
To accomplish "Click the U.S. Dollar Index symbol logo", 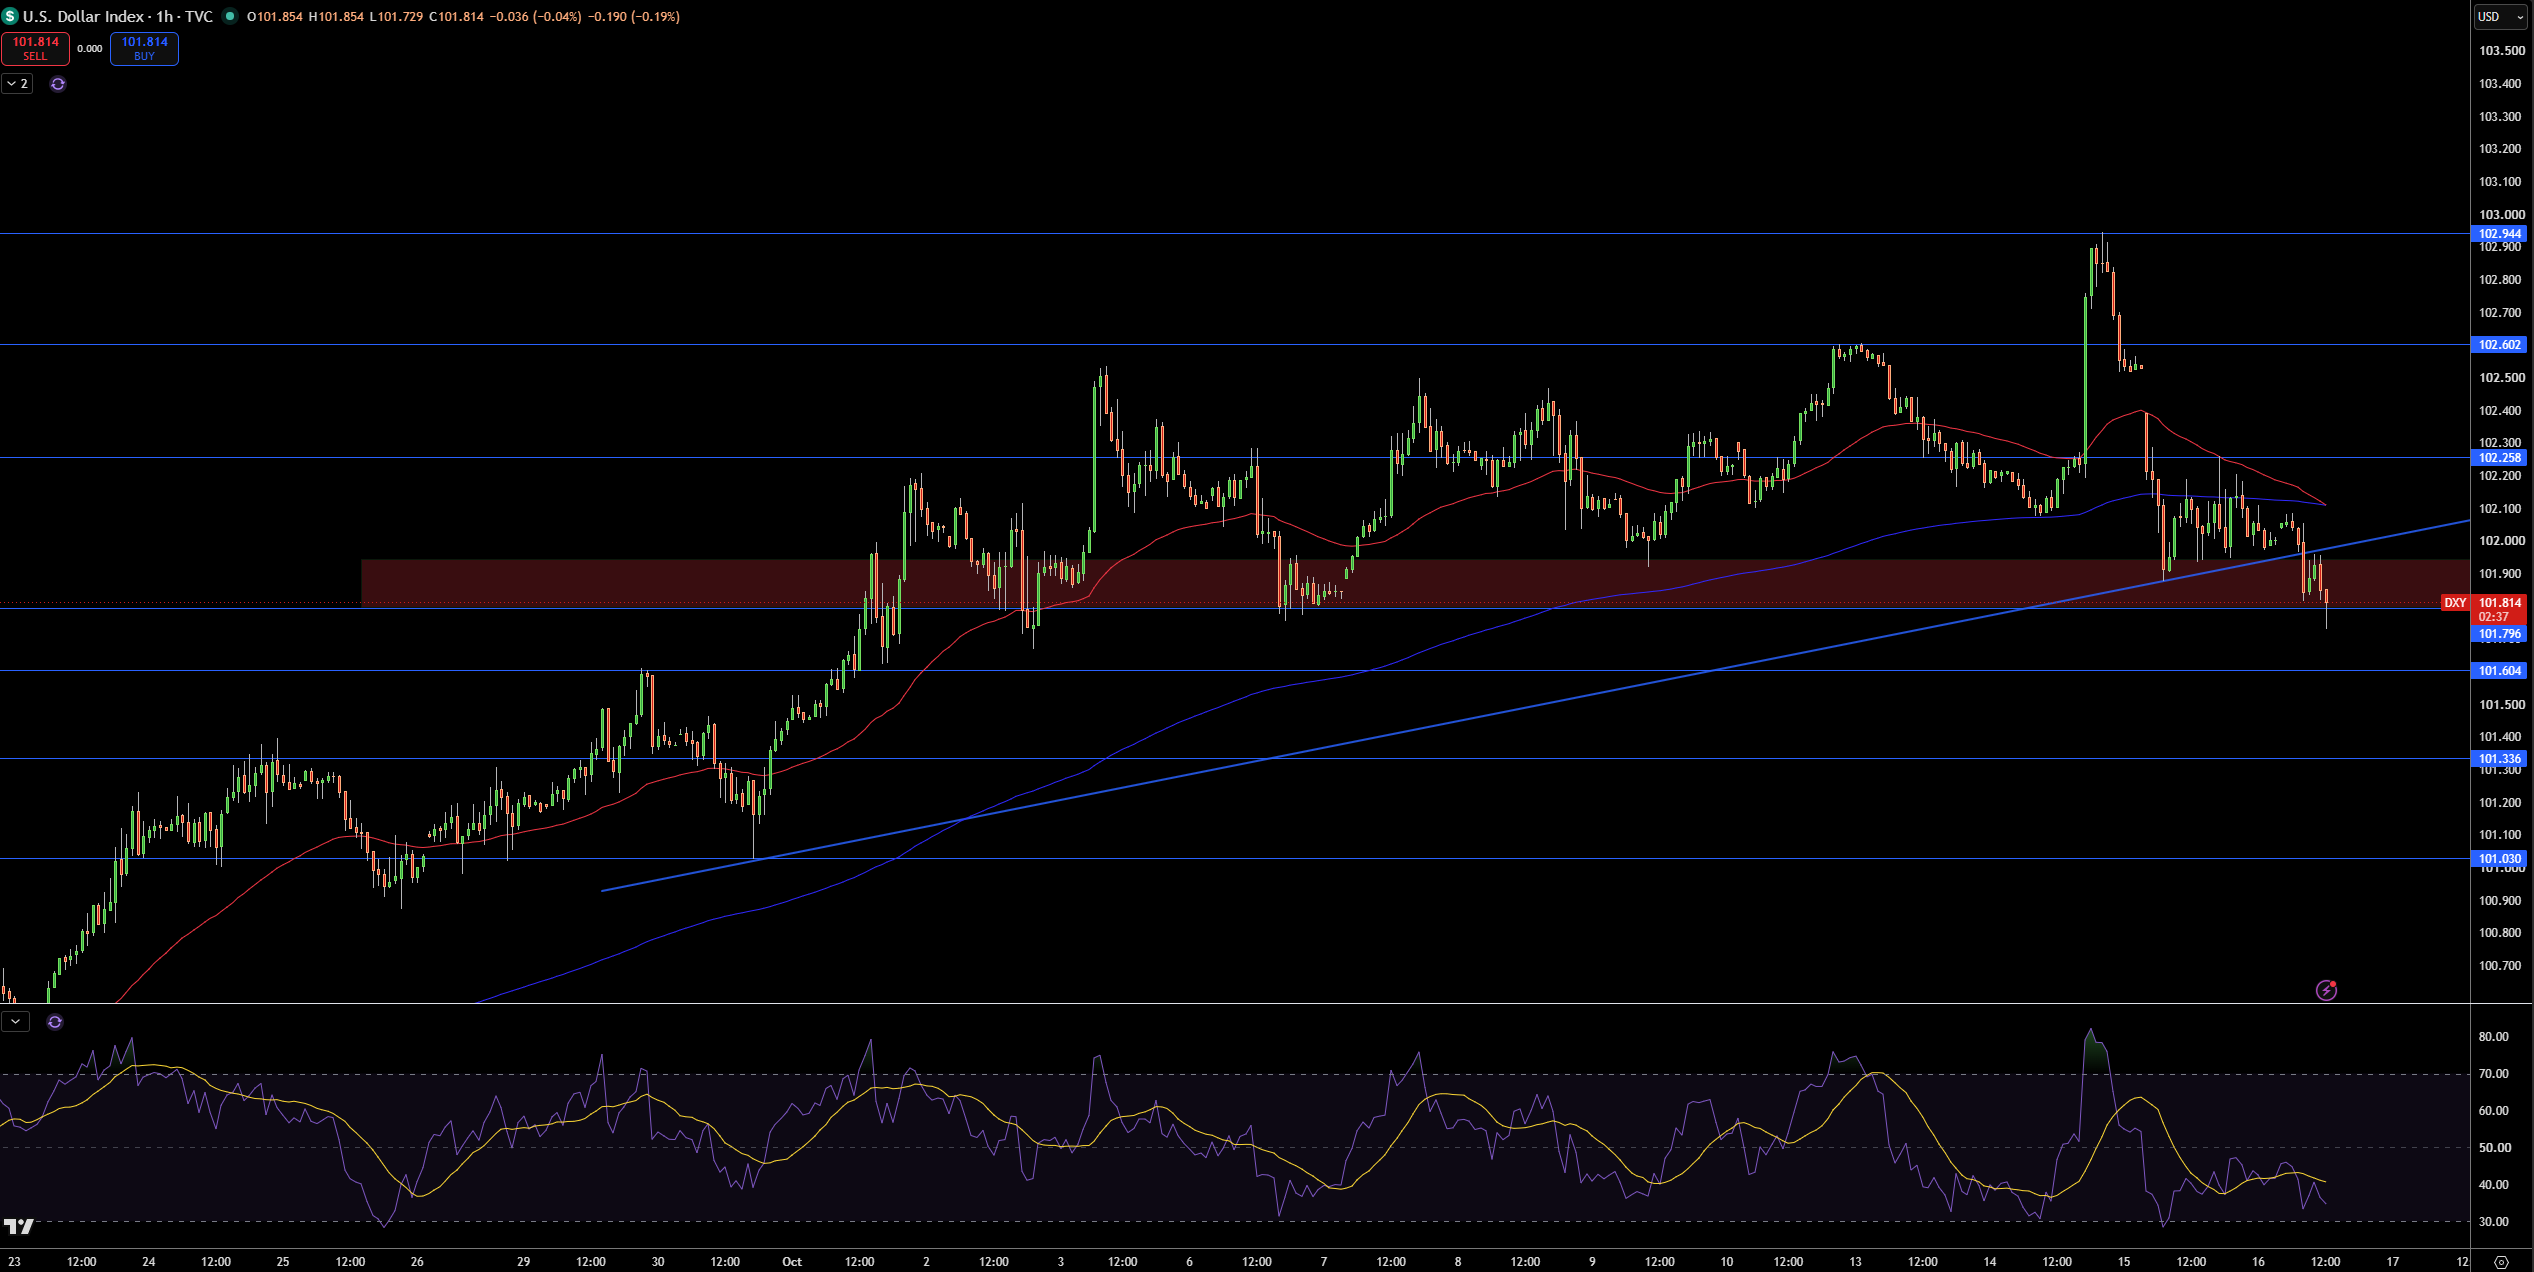I will (10, 16).
